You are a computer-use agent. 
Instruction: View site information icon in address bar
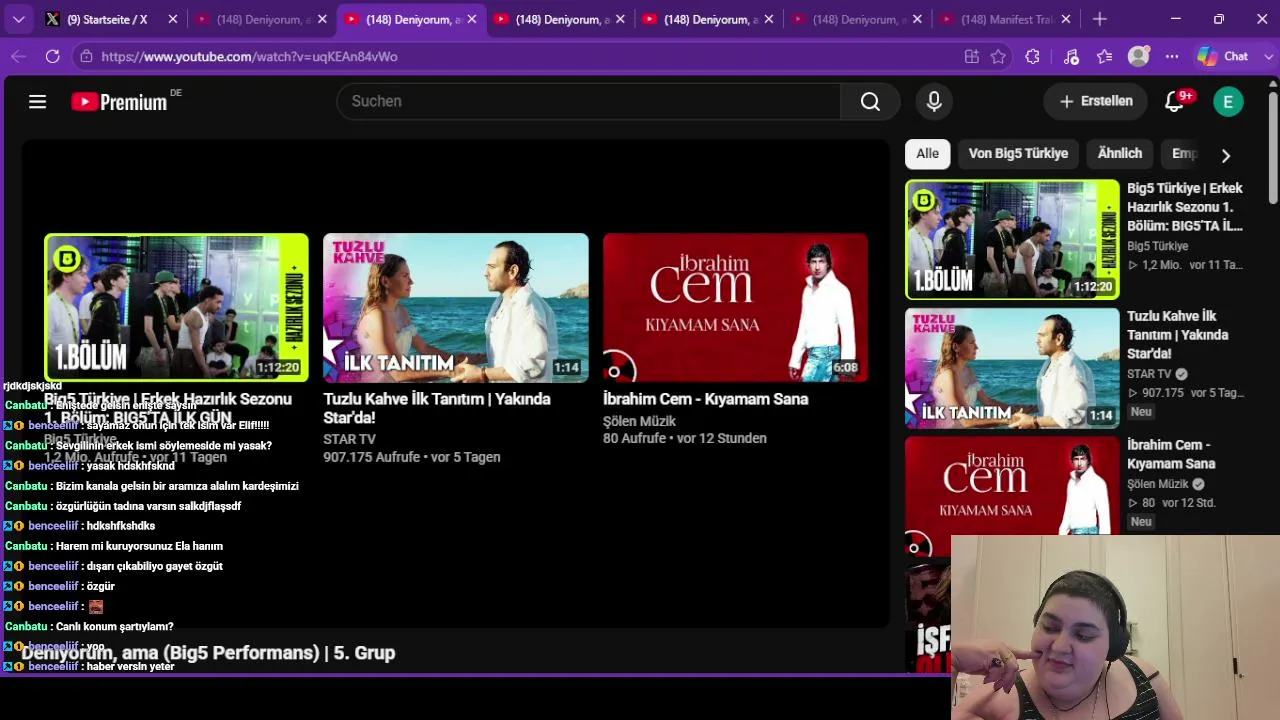coord(86,57)
